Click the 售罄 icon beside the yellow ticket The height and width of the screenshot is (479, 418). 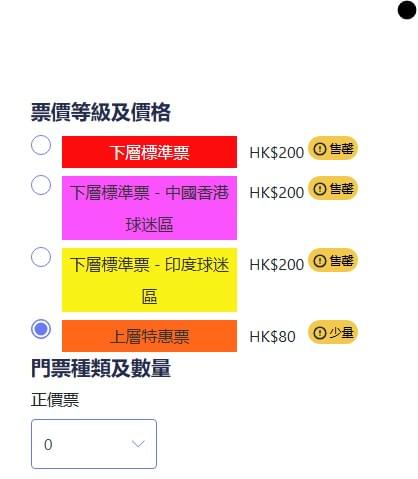pos(320,261)
